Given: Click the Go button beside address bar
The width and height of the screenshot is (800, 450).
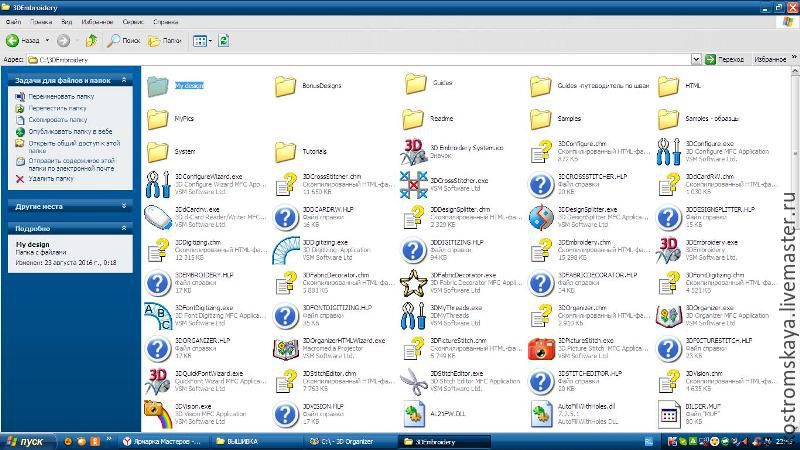Looking at the screenshot, I should pos(724,60).
